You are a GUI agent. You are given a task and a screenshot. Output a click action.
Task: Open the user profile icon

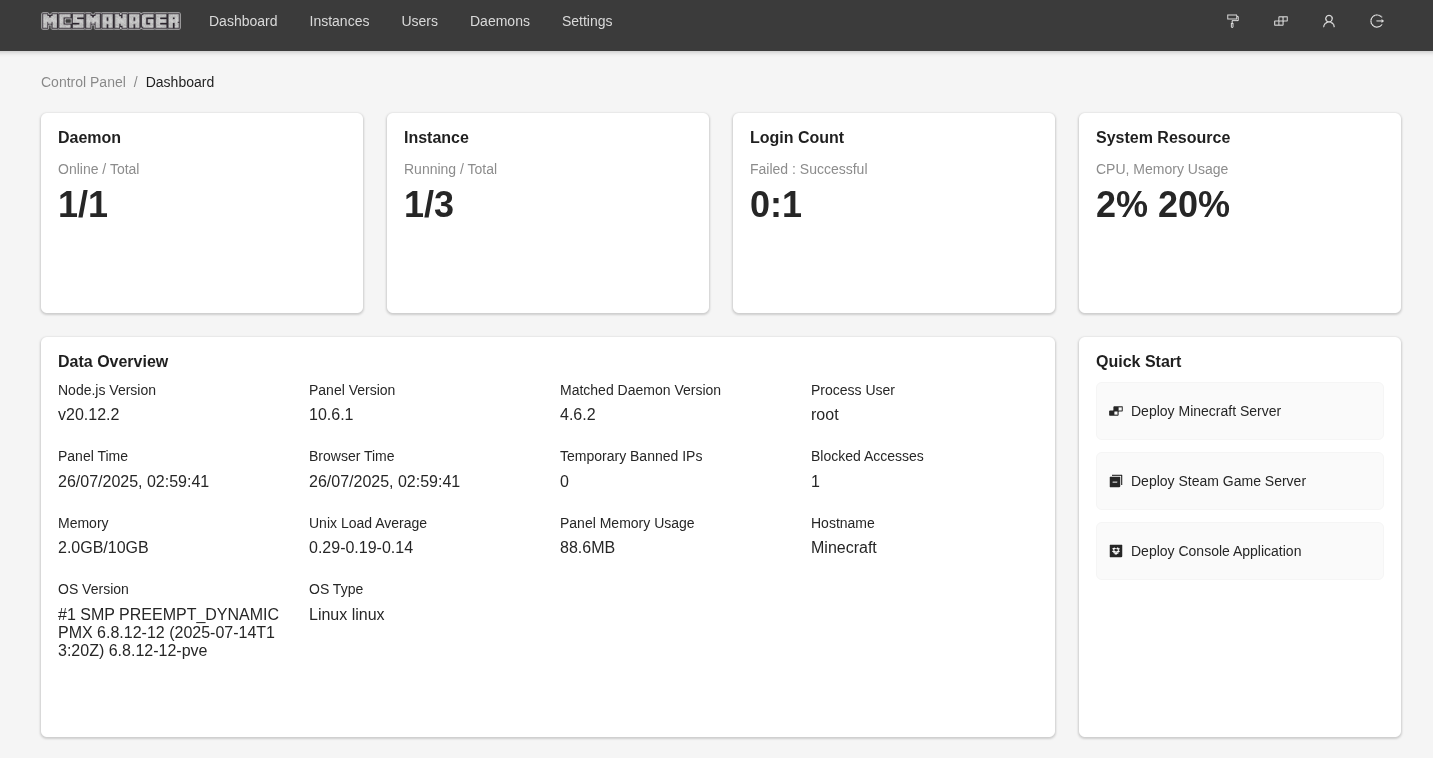pyautogui.click(x=1329, y=21)
